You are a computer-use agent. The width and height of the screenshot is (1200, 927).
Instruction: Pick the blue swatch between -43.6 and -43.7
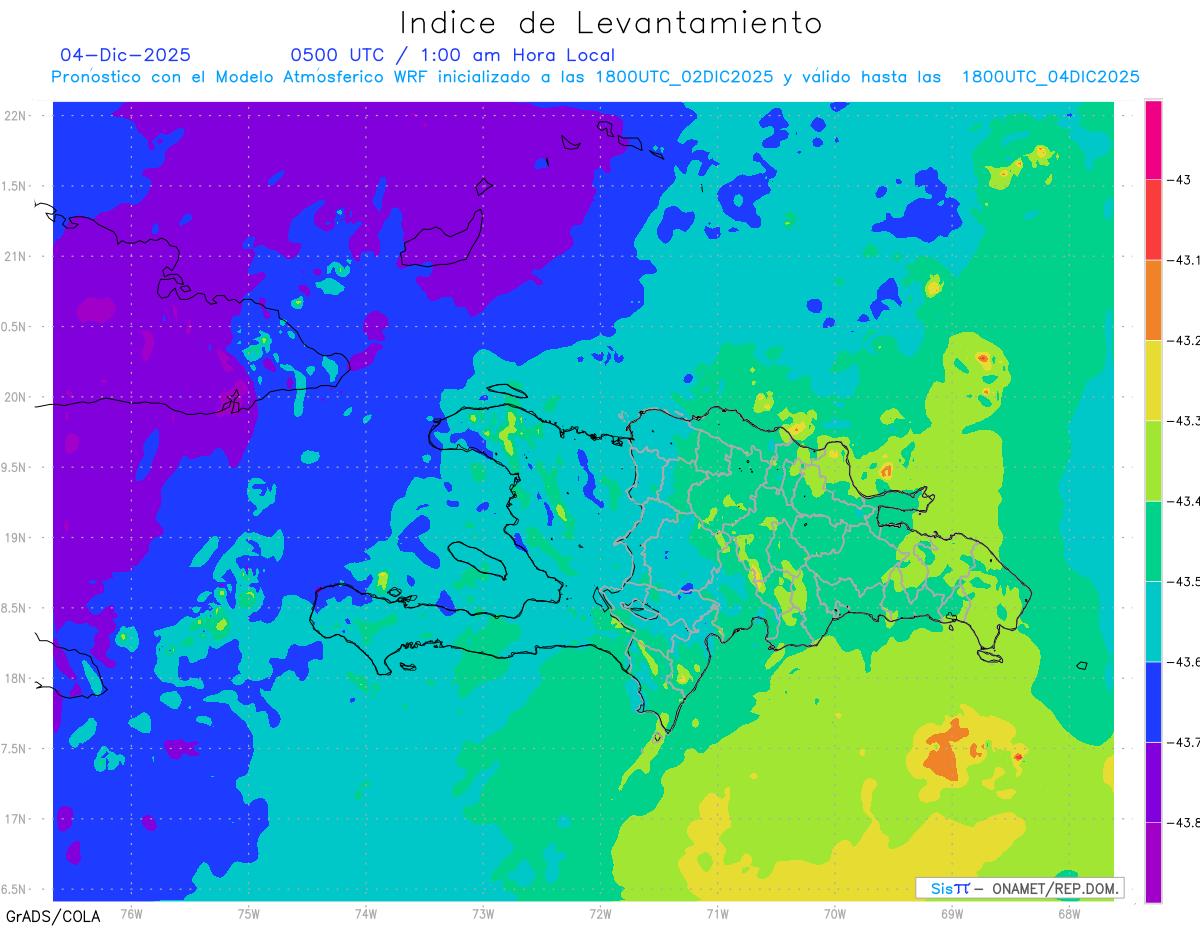coord(1153,701)
